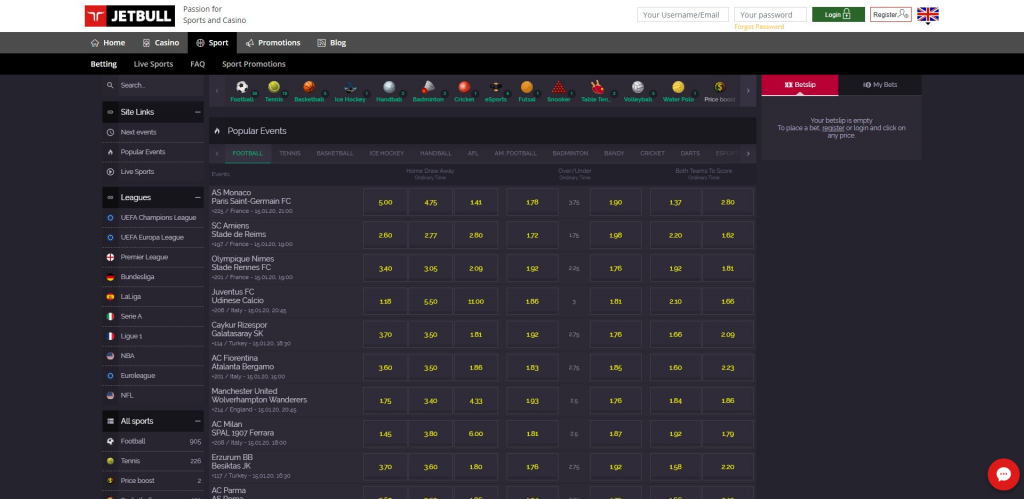The image size is (1024, 499).
Task: Open the Promotions menu
Action: click(273, 42)
